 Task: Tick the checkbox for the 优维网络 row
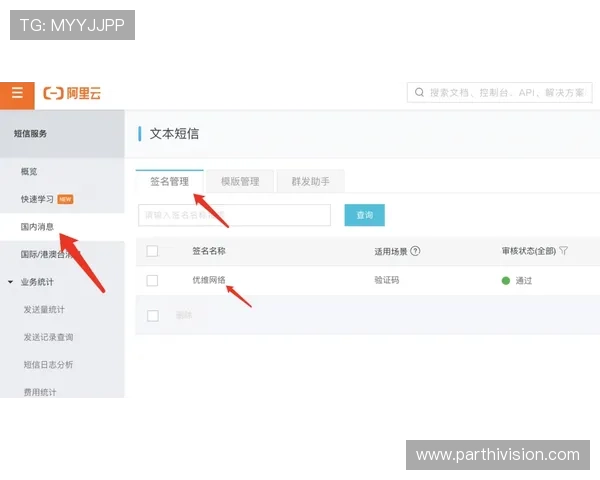[152, 281]
